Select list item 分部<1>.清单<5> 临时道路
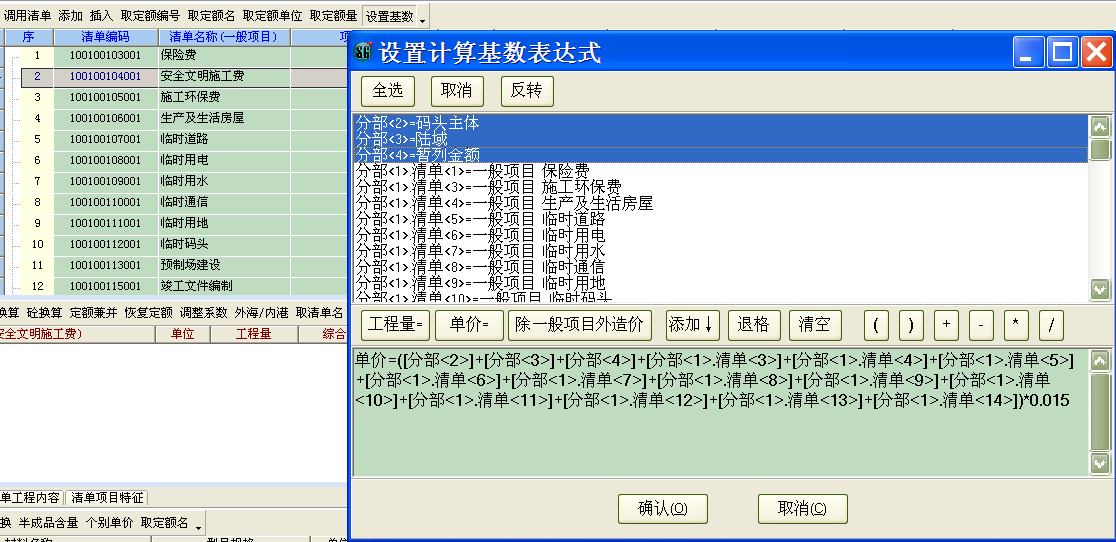The width and height of the screenshot is (1116, 542). click(480, 219)
